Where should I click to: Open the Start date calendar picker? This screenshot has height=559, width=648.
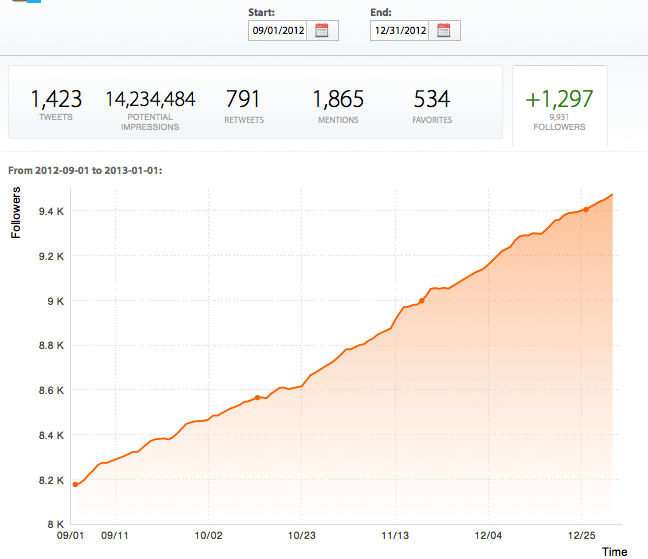tap(322, 30)
